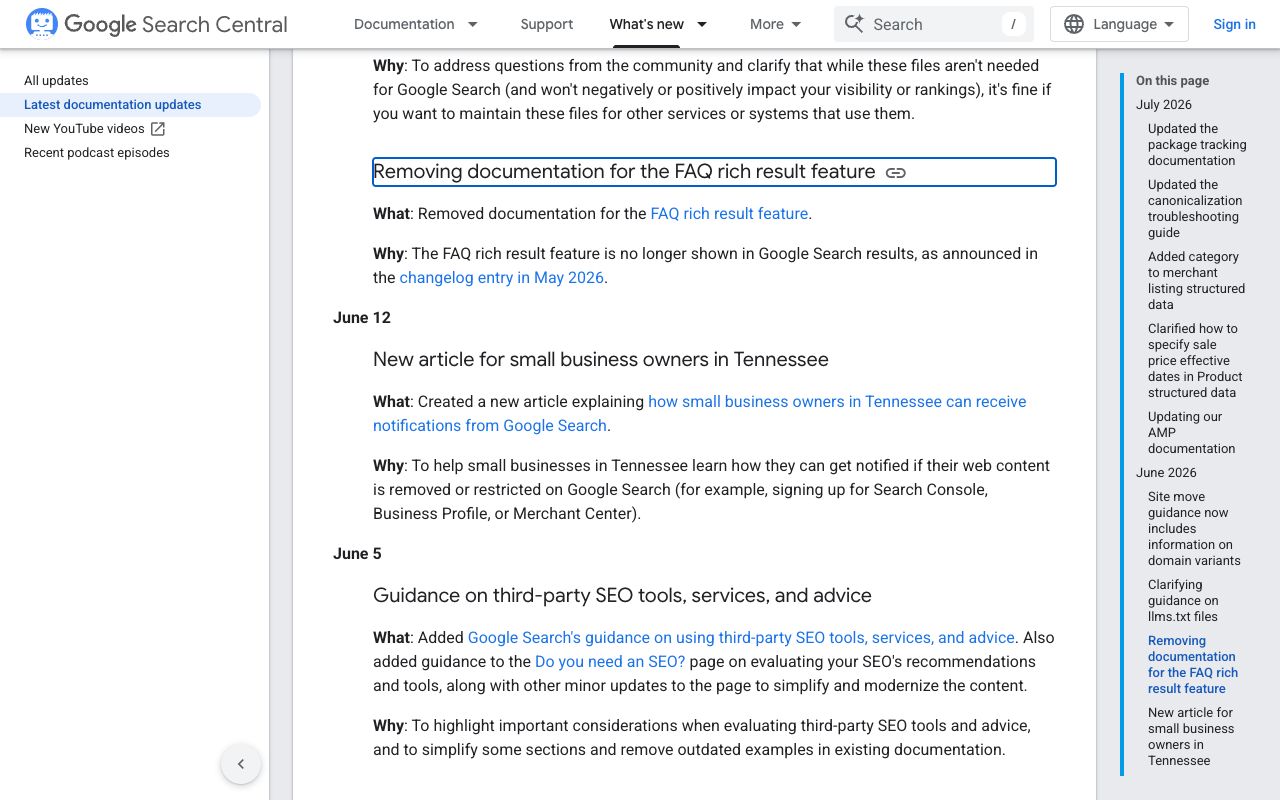The height and width of the screenshot is (800, 1280).
Task: Expand the What's new dropdown arrow
Action: click(x=702, y=24)
